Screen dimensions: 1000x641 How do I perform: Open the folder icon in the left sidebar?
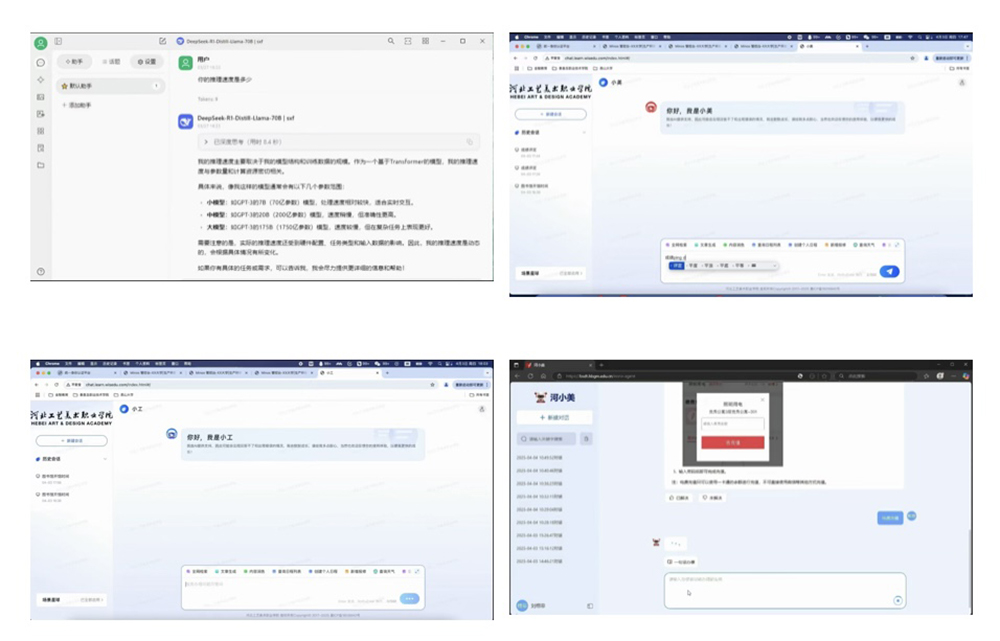(x=41, y=165)
